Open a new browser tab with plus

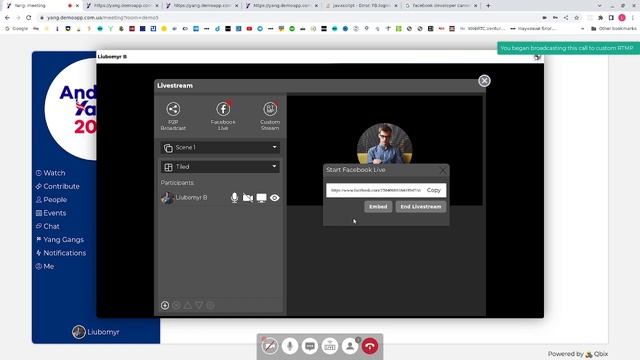(x=488, y=6)
